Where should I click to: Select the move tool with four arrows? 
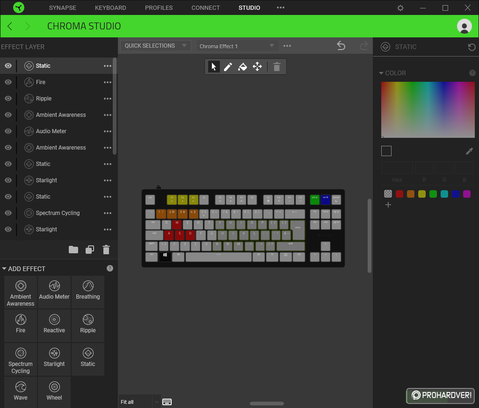[x=257, y=67]
